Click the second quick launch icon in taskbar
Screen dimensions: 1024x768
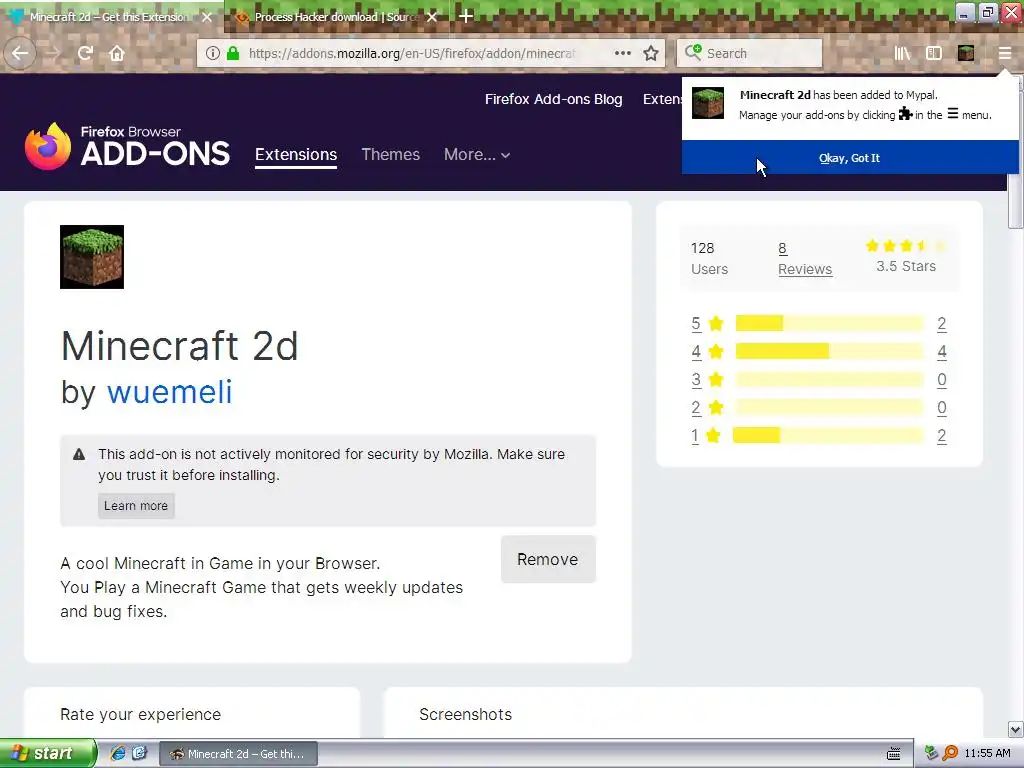click(140, 753)
